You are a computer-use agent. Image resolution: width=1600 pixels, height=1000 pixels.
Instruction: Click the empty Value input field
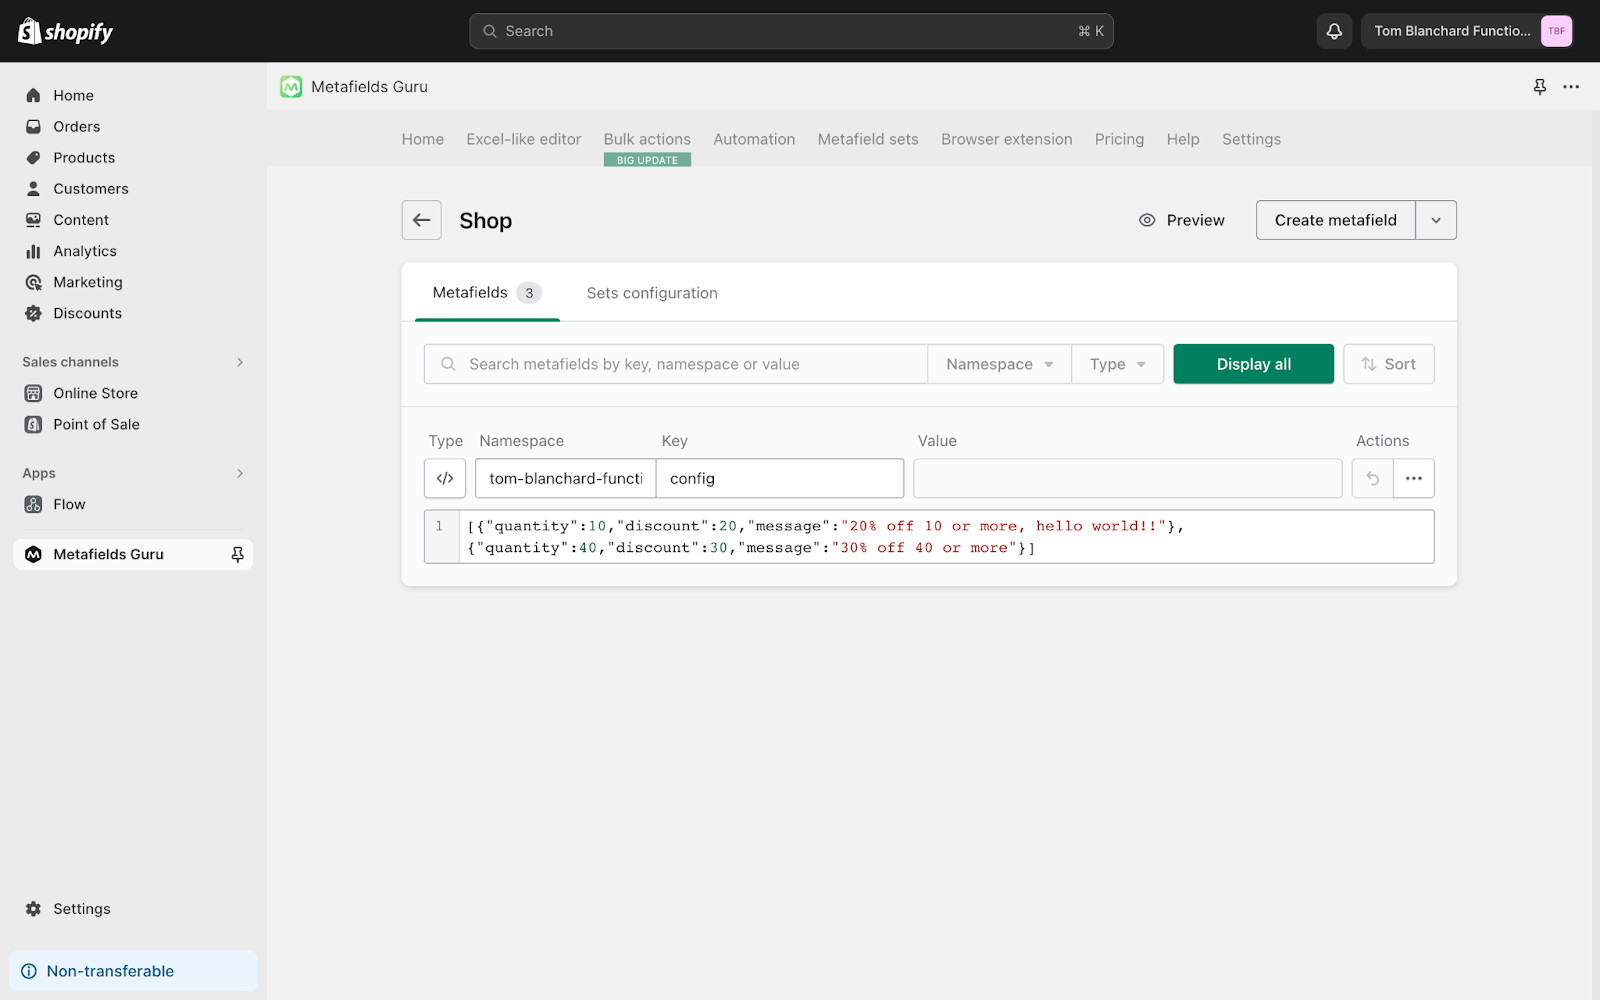coord(1127,478)
